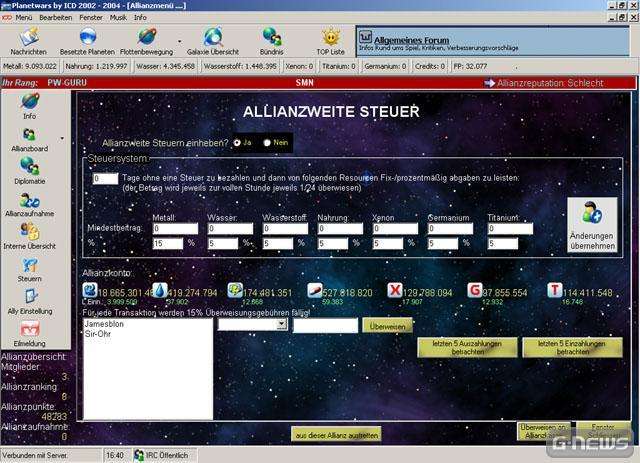Click metal resource icon in Allianzkonto
Viewport: 640px width, 463px height.
90,290
